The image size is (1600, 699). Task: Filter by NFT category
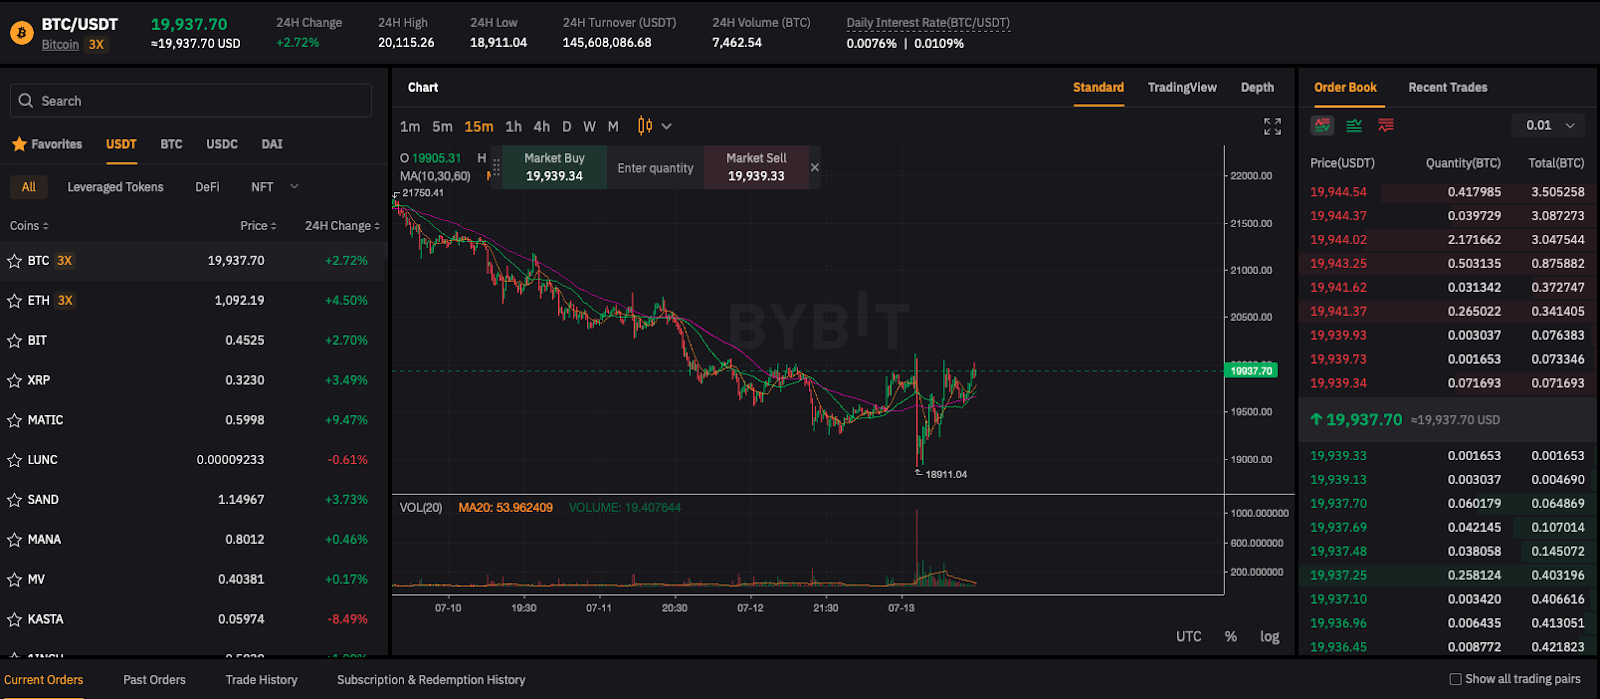pos(262,187)
